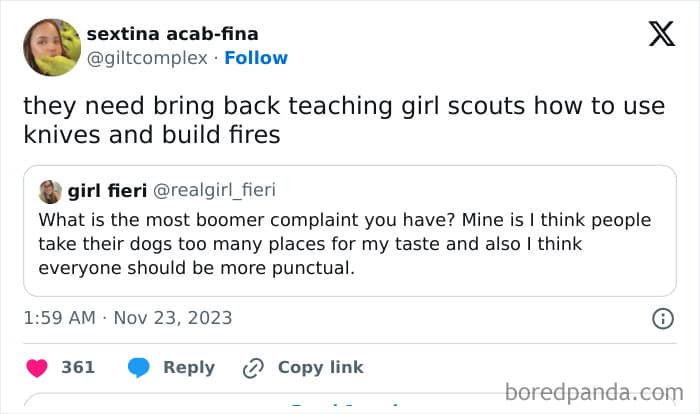Open the tweet info circle icon

click(662, 319)
